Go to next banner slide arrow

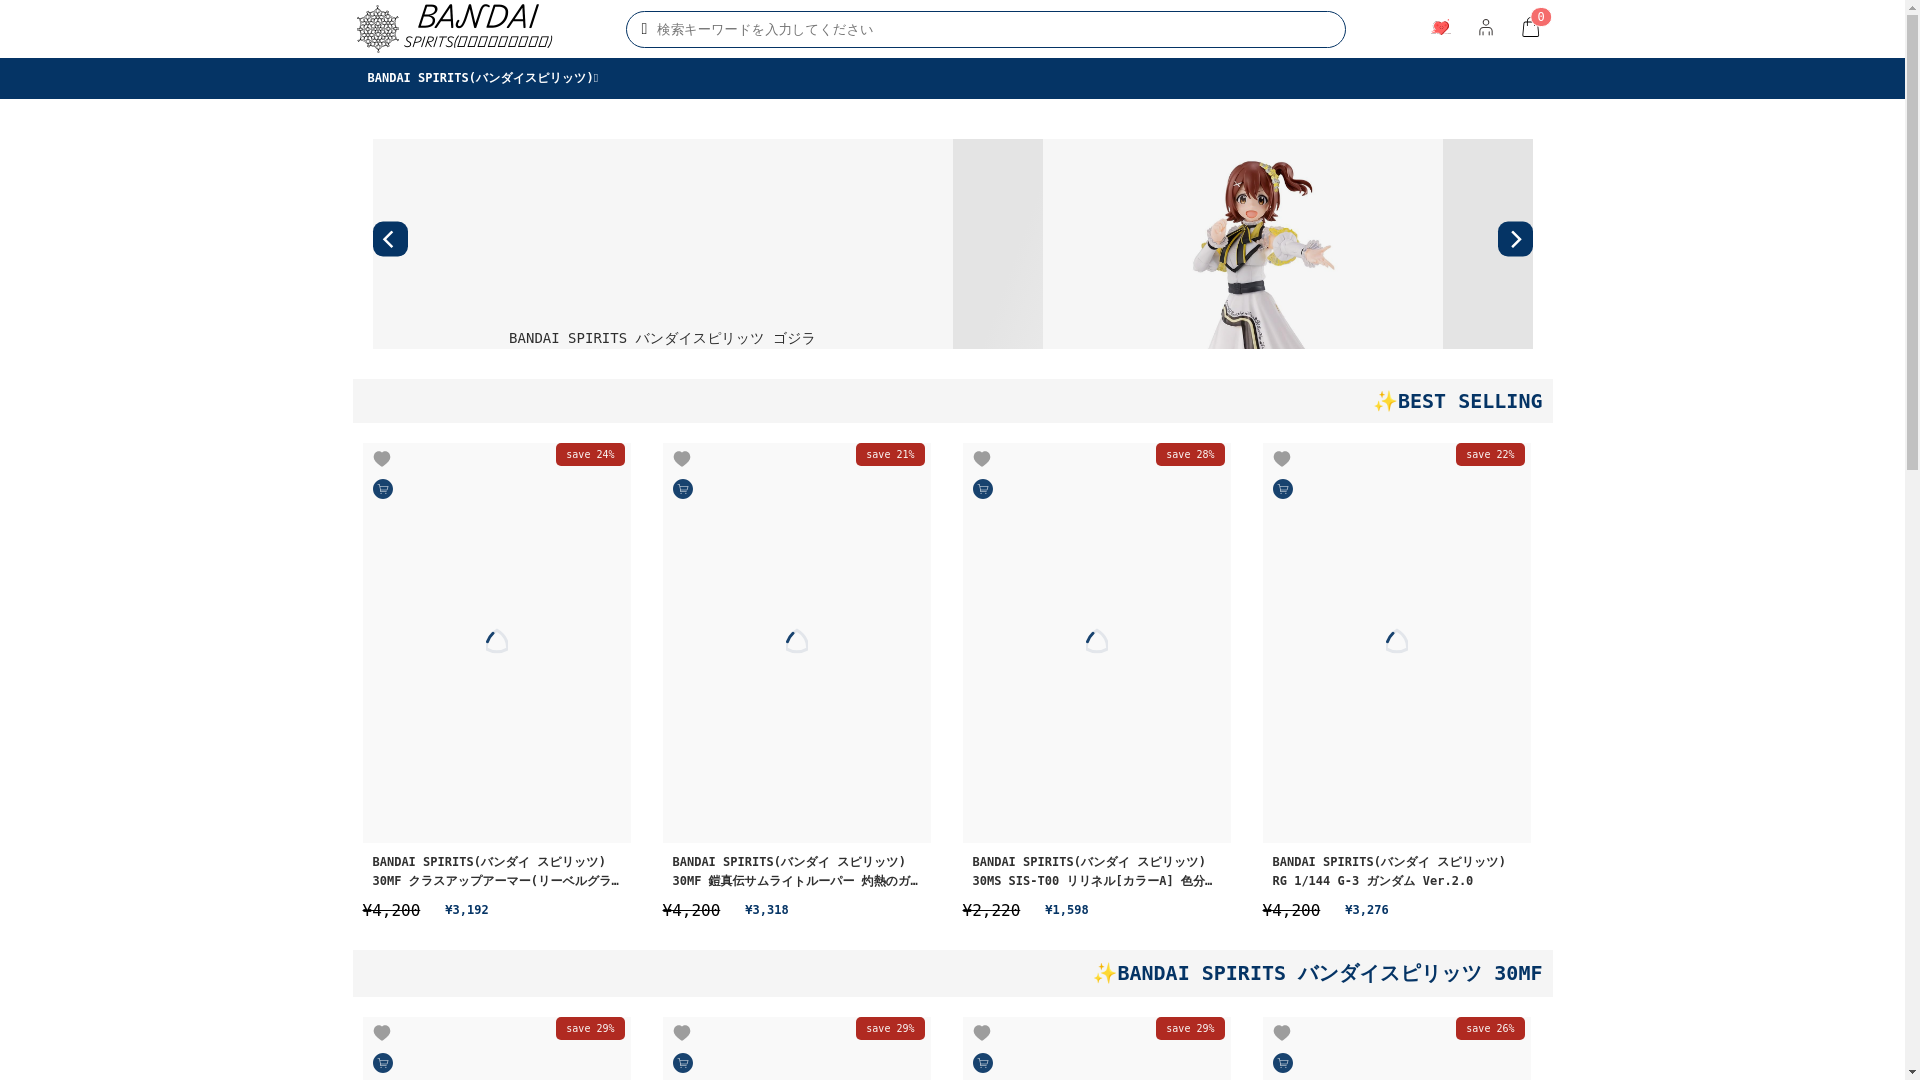tap(1515, 239)
